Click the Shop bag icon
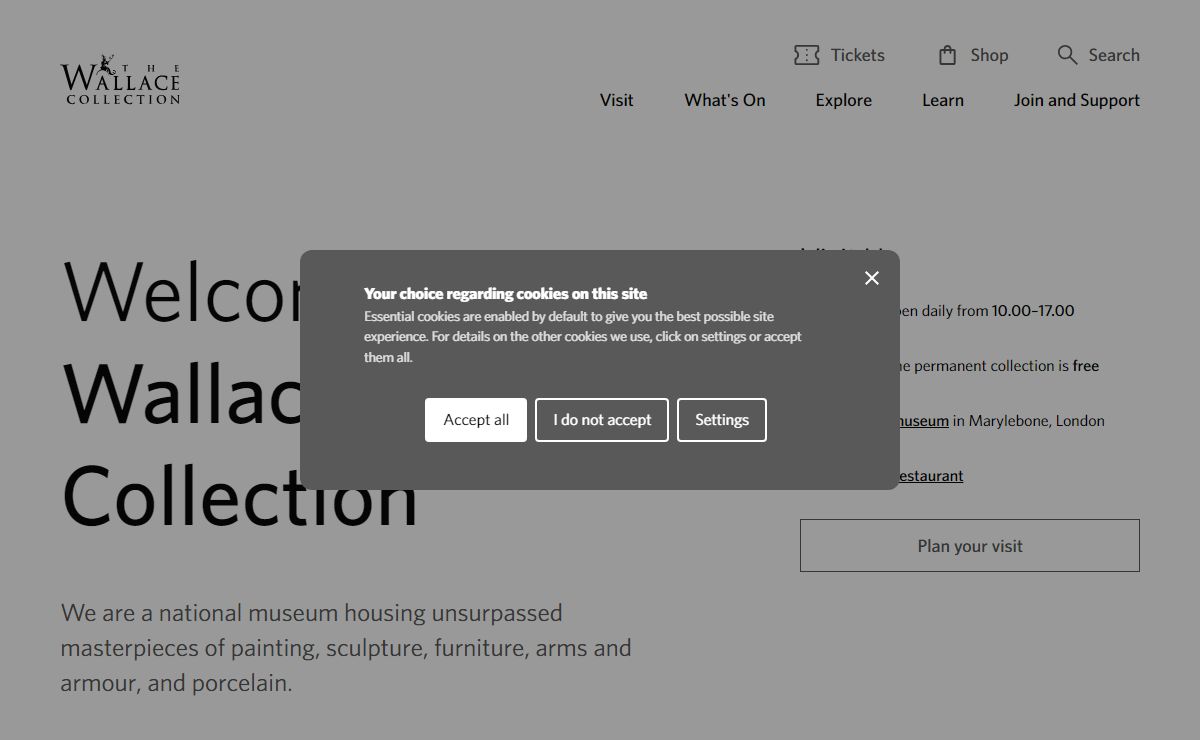 (947, 55)
